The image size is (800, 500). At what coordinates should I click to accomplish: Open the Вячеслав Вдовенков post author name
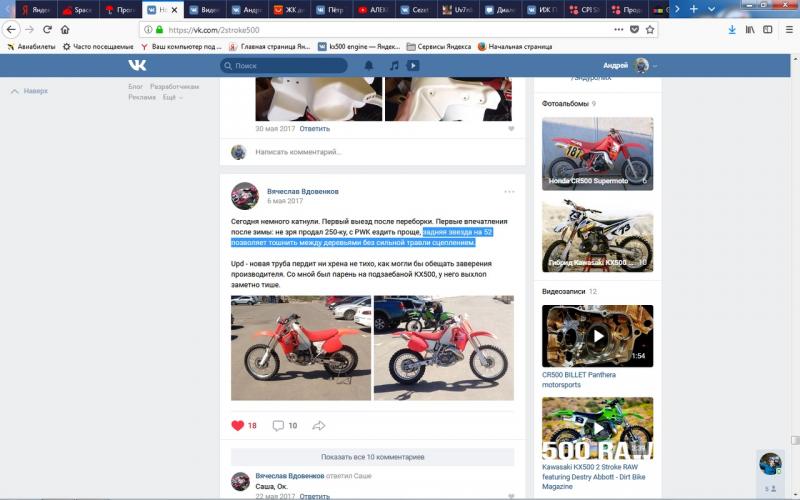coord(303,191)
